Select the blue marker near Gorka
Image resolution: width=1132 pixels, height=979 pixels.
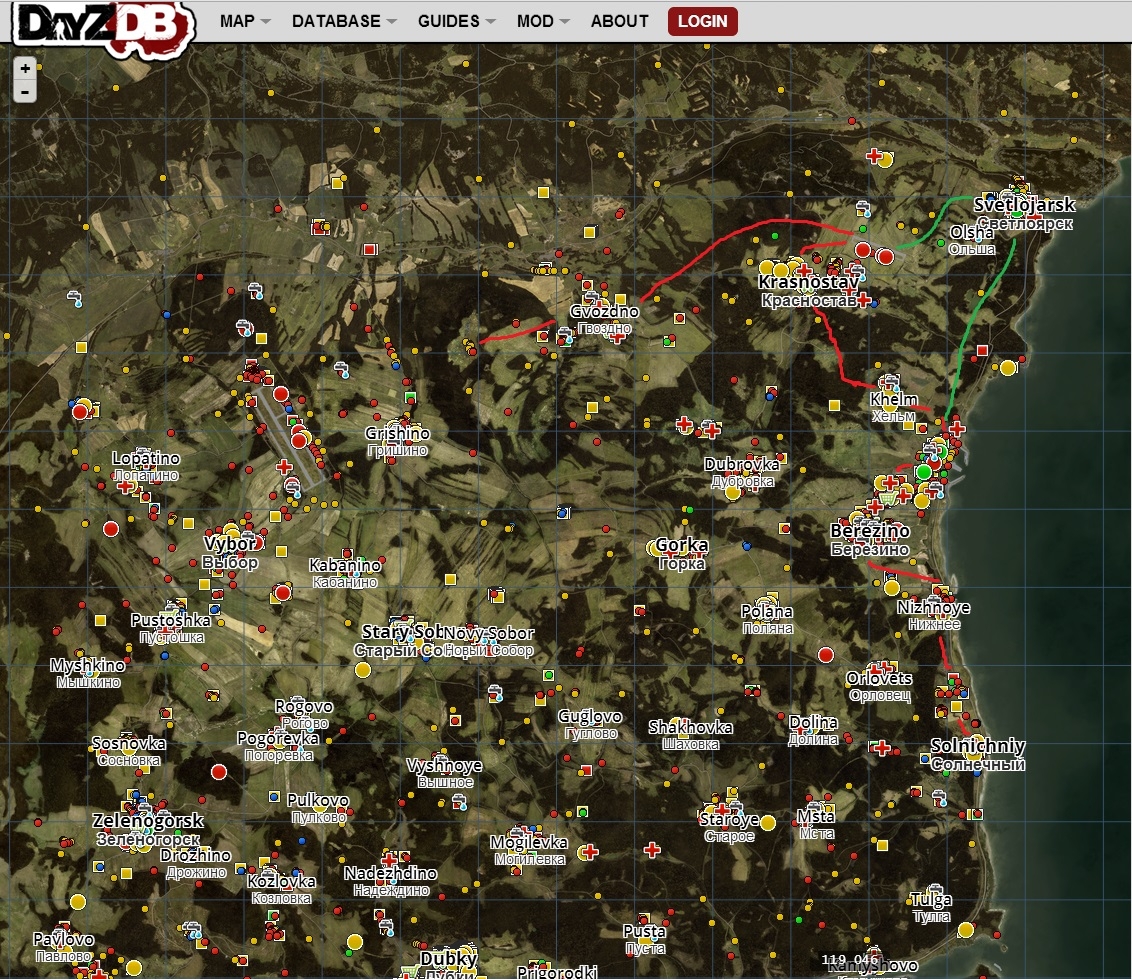coord(746,546)
